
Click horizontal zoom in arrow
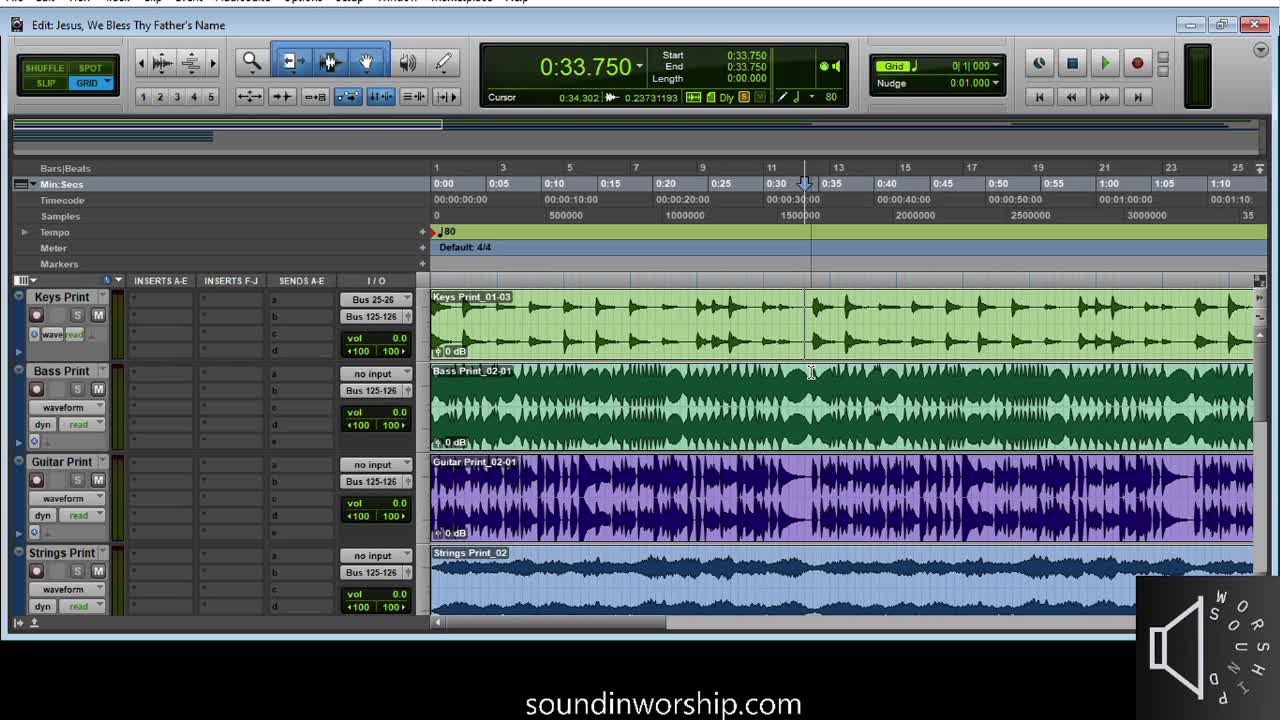(212, 63)
